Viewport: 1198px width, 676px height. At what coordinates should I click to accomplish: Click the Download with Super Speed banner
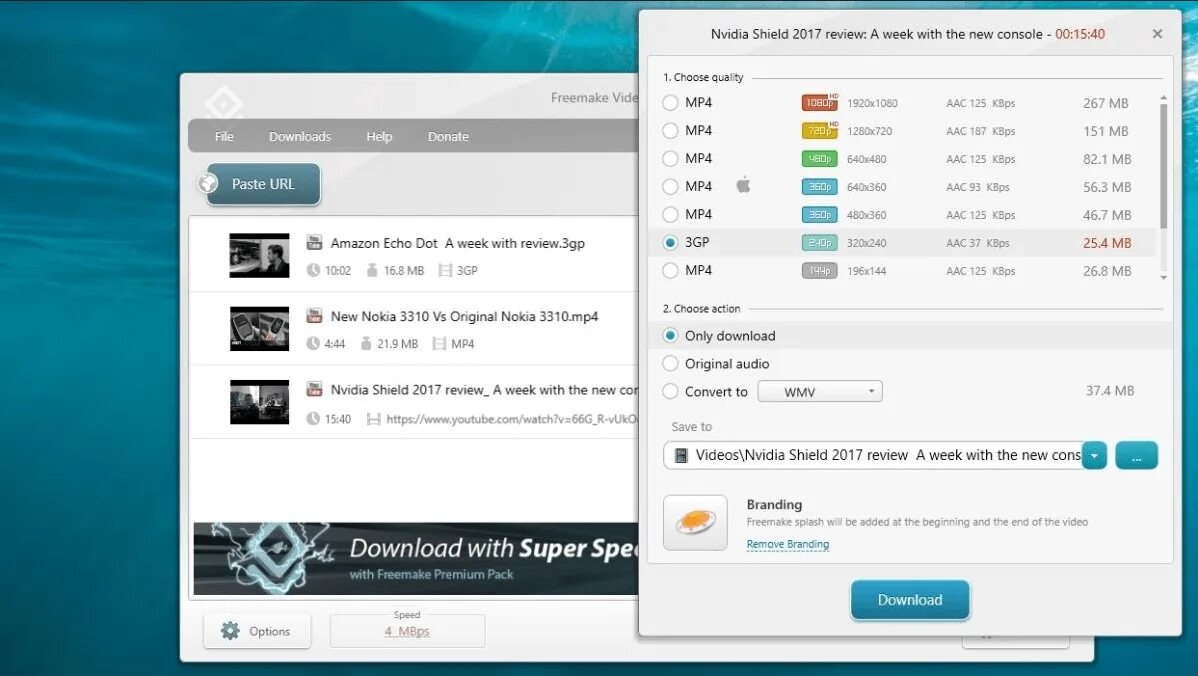point(416,558)
